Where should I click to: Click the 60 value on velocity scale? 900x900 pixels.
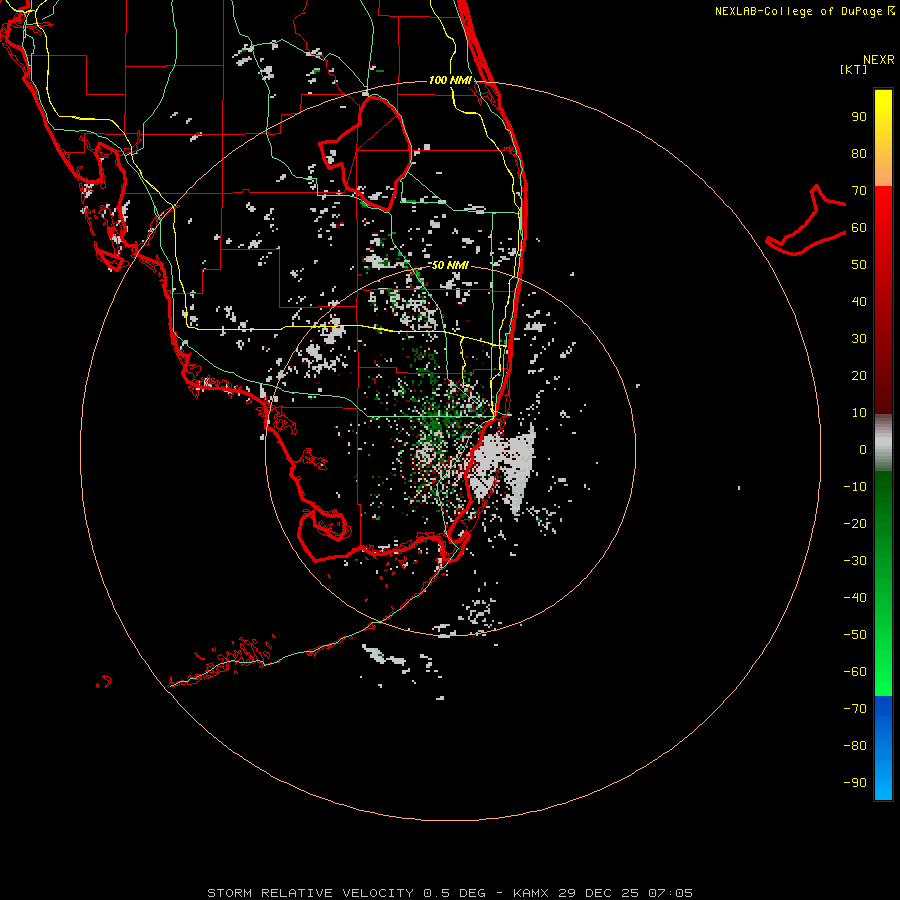(x=859, y=228)
